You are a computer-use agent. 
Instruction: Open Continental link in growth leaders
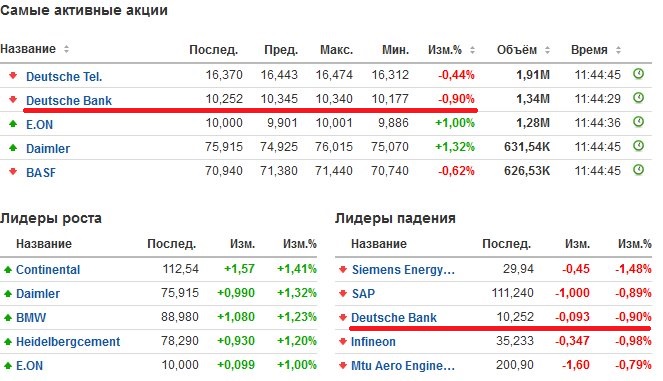[48, 270]
